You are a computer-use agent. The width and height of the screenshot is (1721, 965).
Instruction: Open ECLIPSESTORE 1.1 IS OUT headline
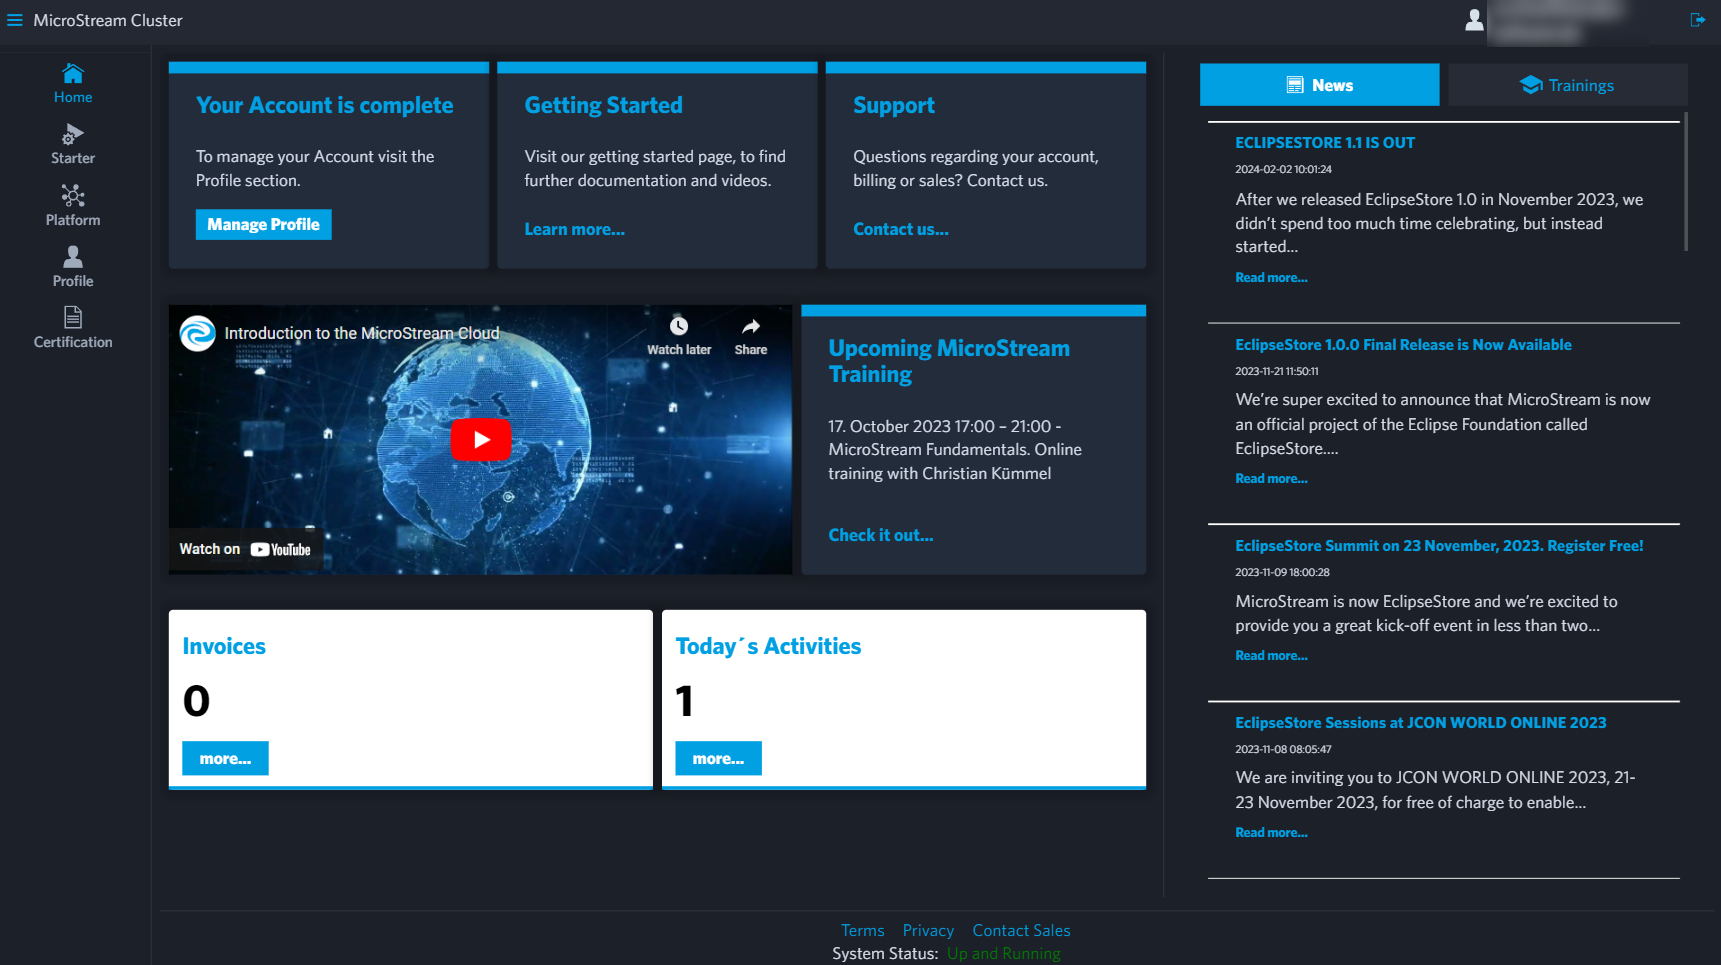1324,143
